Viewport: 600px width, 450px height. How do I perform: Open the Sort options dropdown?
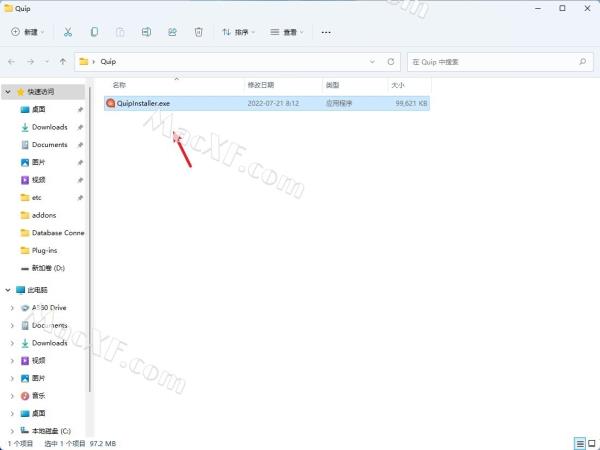tap(238, 32)
